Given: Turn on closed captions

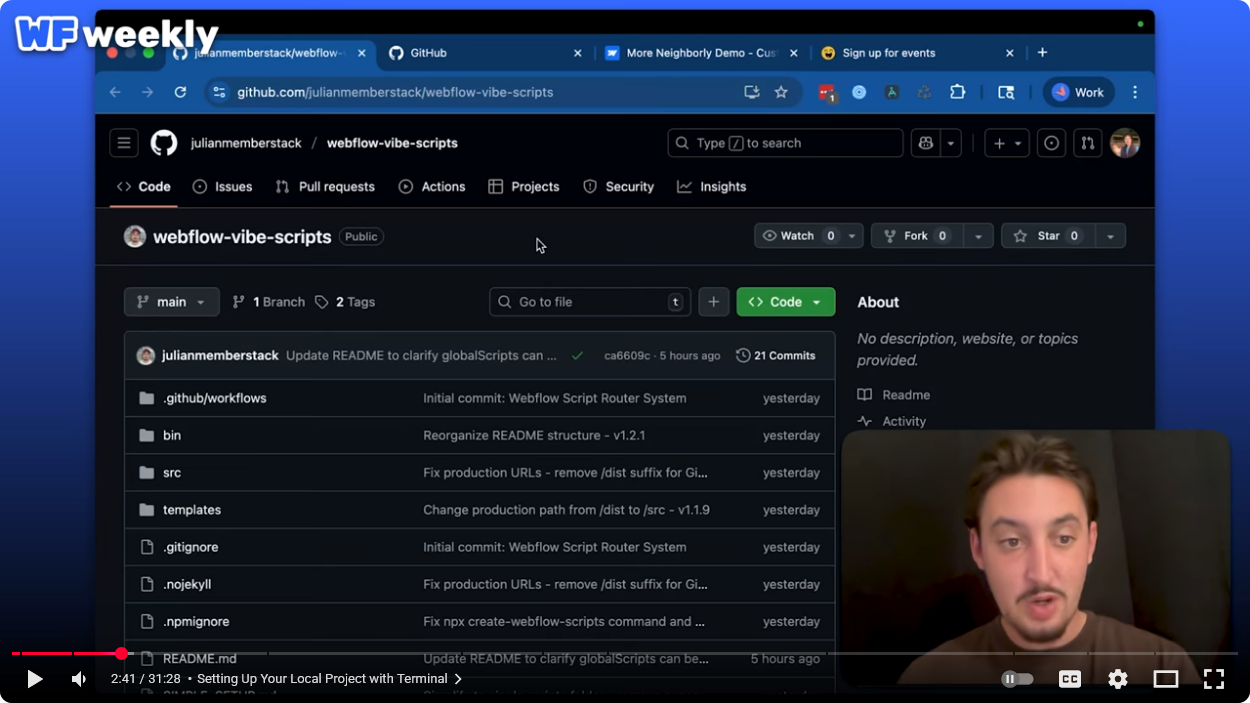Looking at the screenshot, I should point(1069,679).
